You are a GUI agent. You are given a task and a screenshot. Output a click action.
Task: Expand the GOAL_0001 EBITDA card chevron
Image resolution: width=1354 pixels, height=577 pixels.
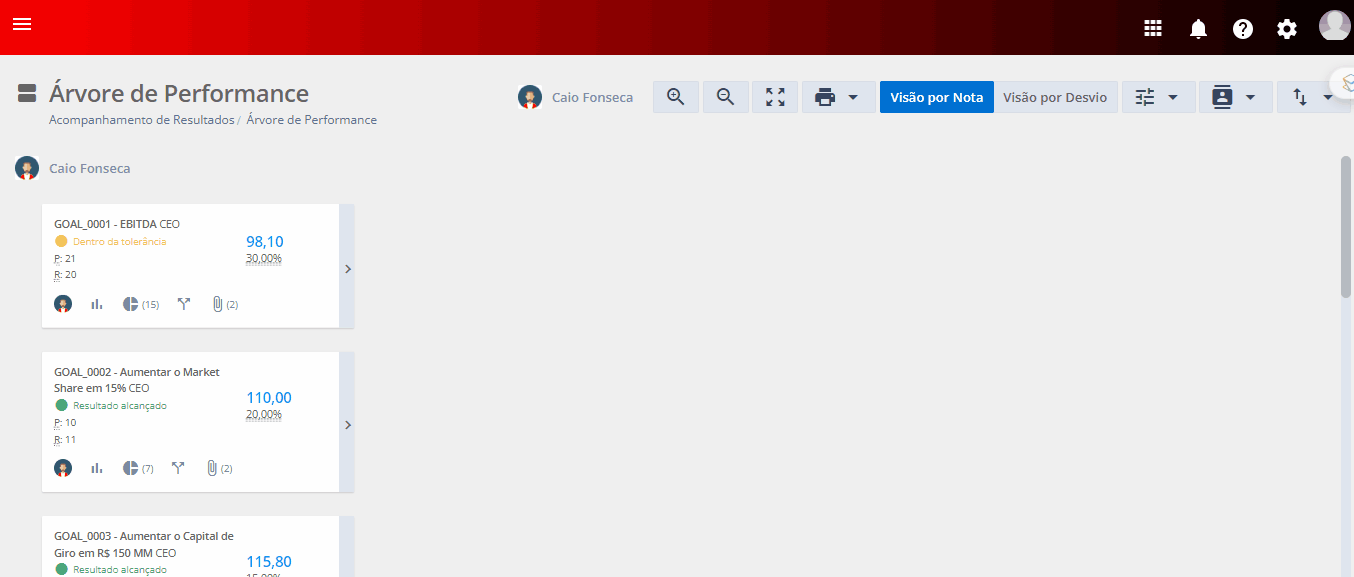347,268
